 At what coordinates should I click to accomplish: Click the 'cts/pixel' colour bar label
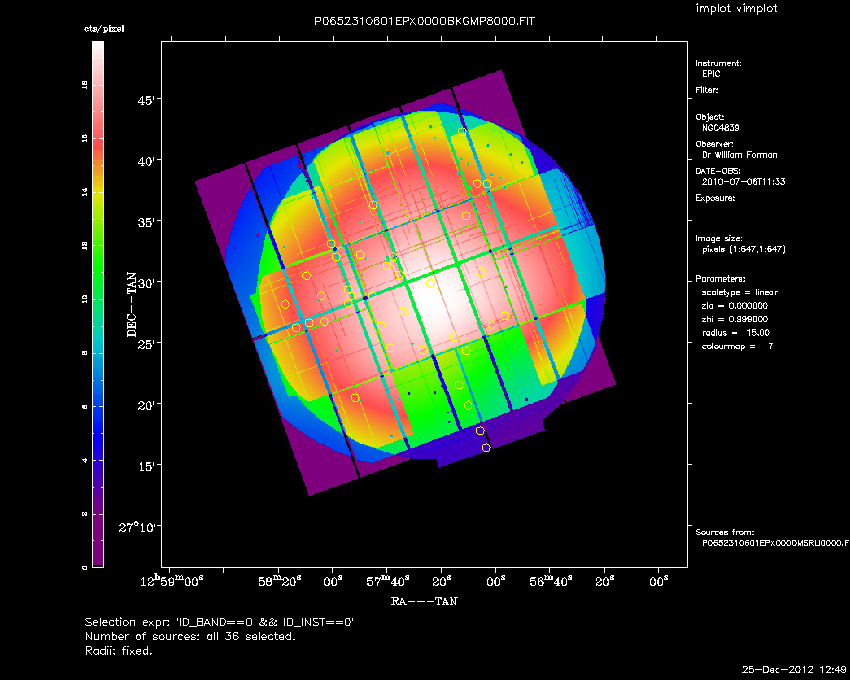[104, 29]
